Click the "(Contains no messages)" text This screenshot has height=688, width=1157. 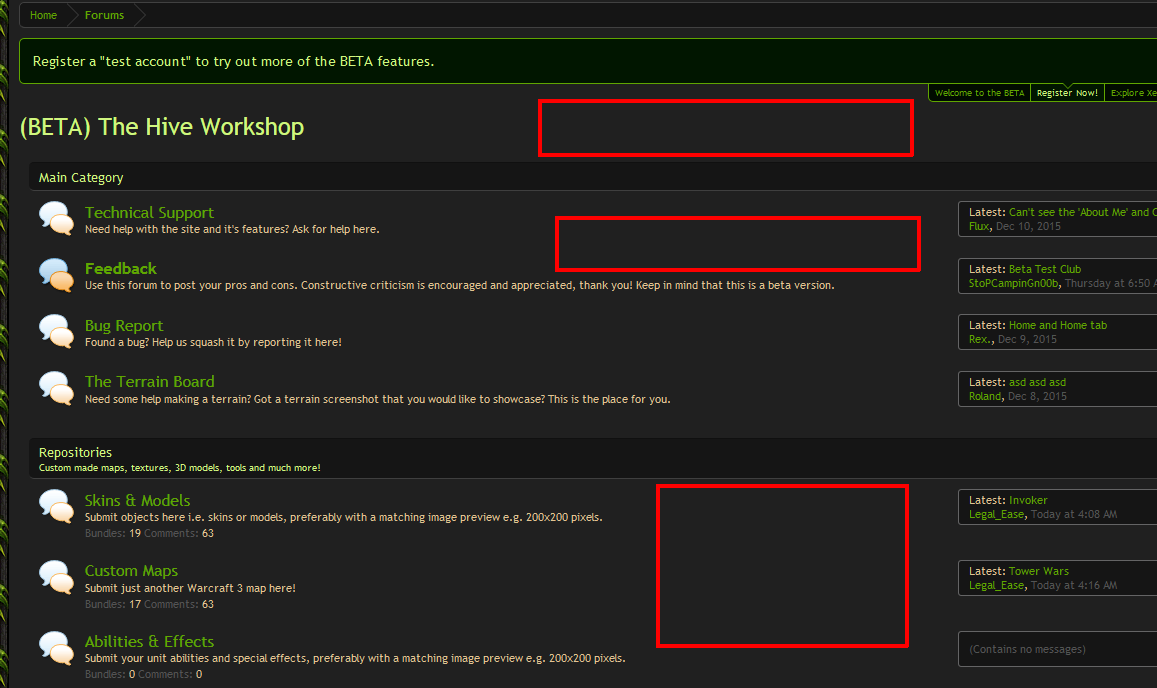coord(1027,650)
